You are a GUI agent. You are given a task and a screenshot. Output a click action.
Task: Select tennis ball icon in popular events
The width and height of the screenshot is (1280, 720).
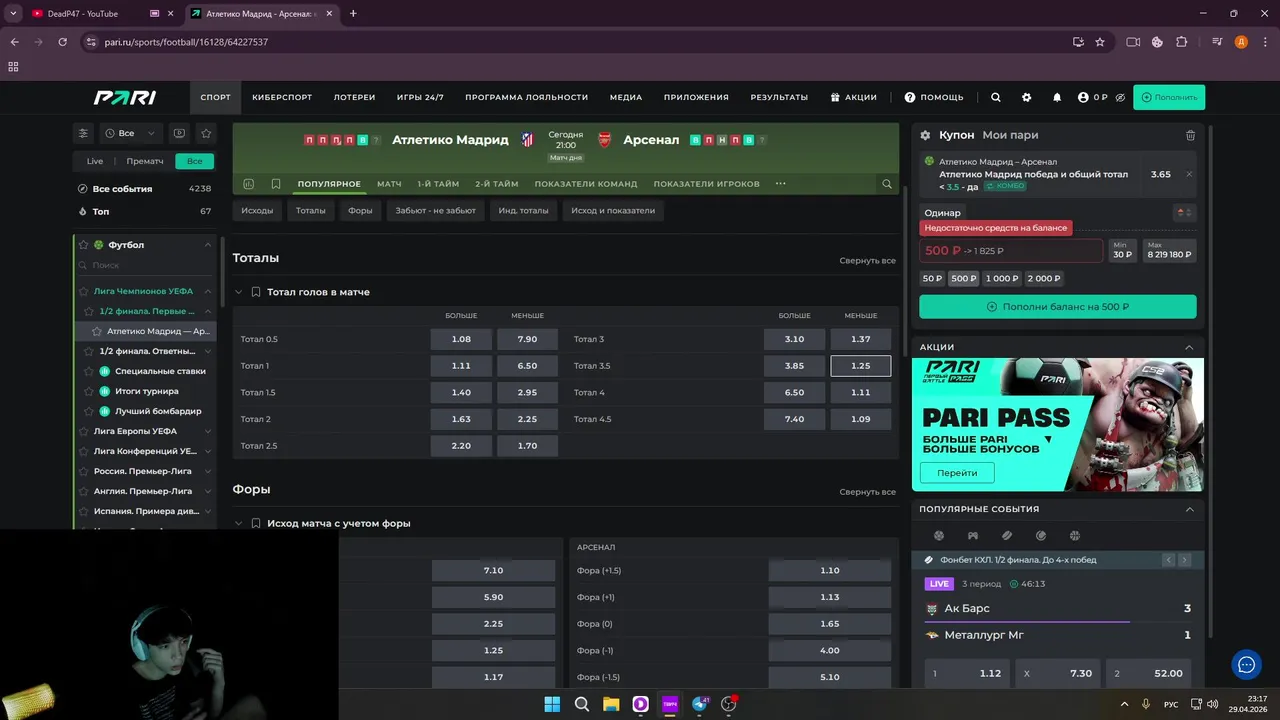click(1040, 536)
